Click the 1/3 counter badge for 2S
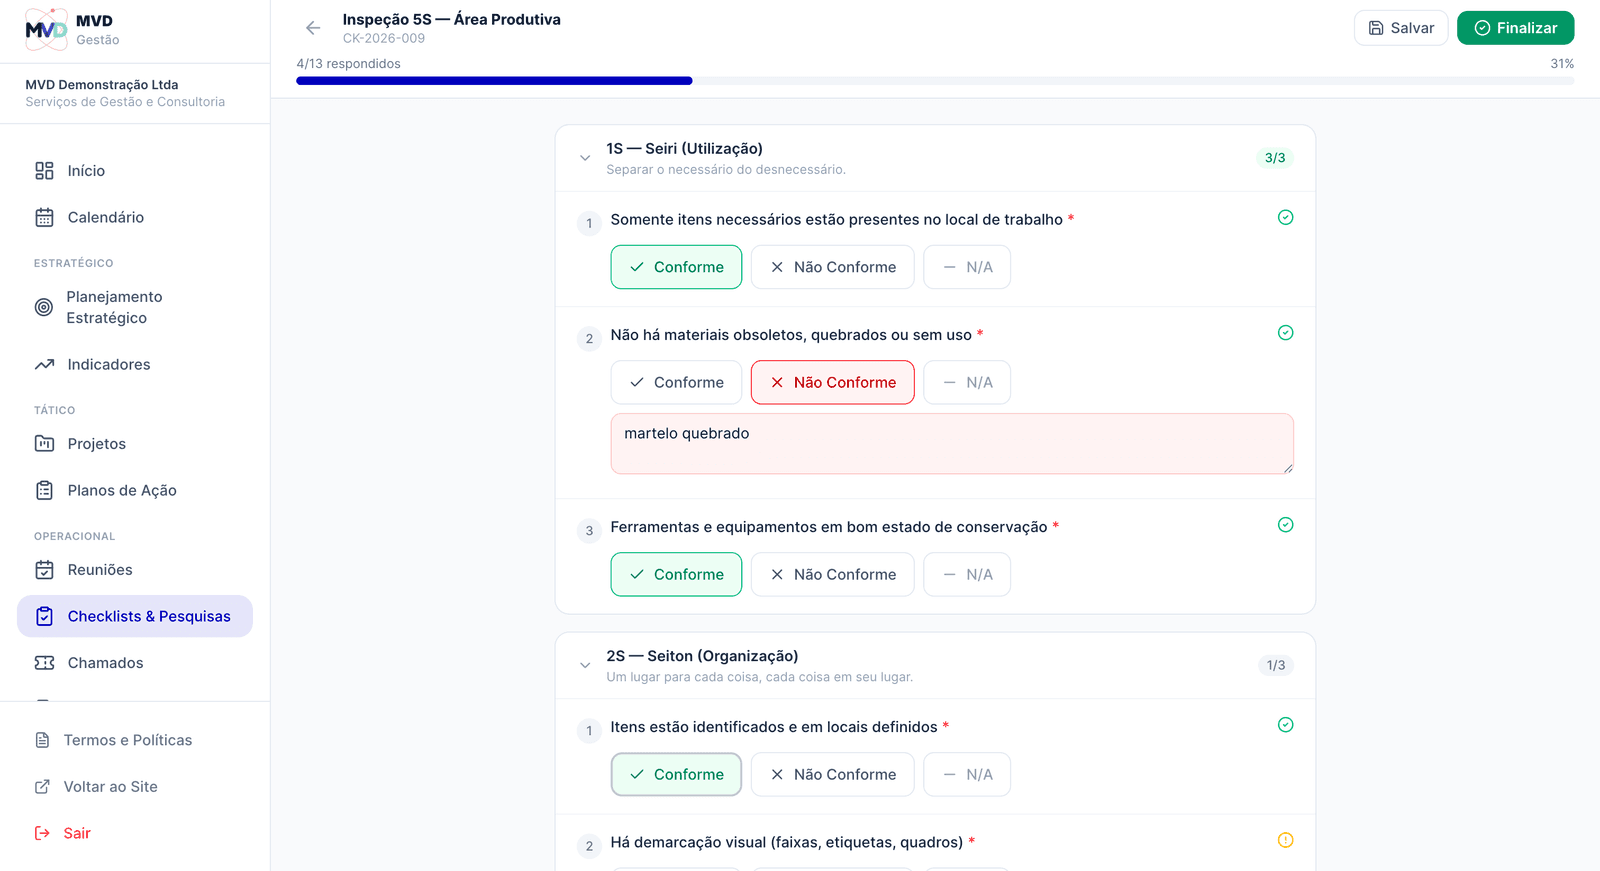Viewport: 1600px width, 871px height. pyautogui.click(x=1275, y=665)
